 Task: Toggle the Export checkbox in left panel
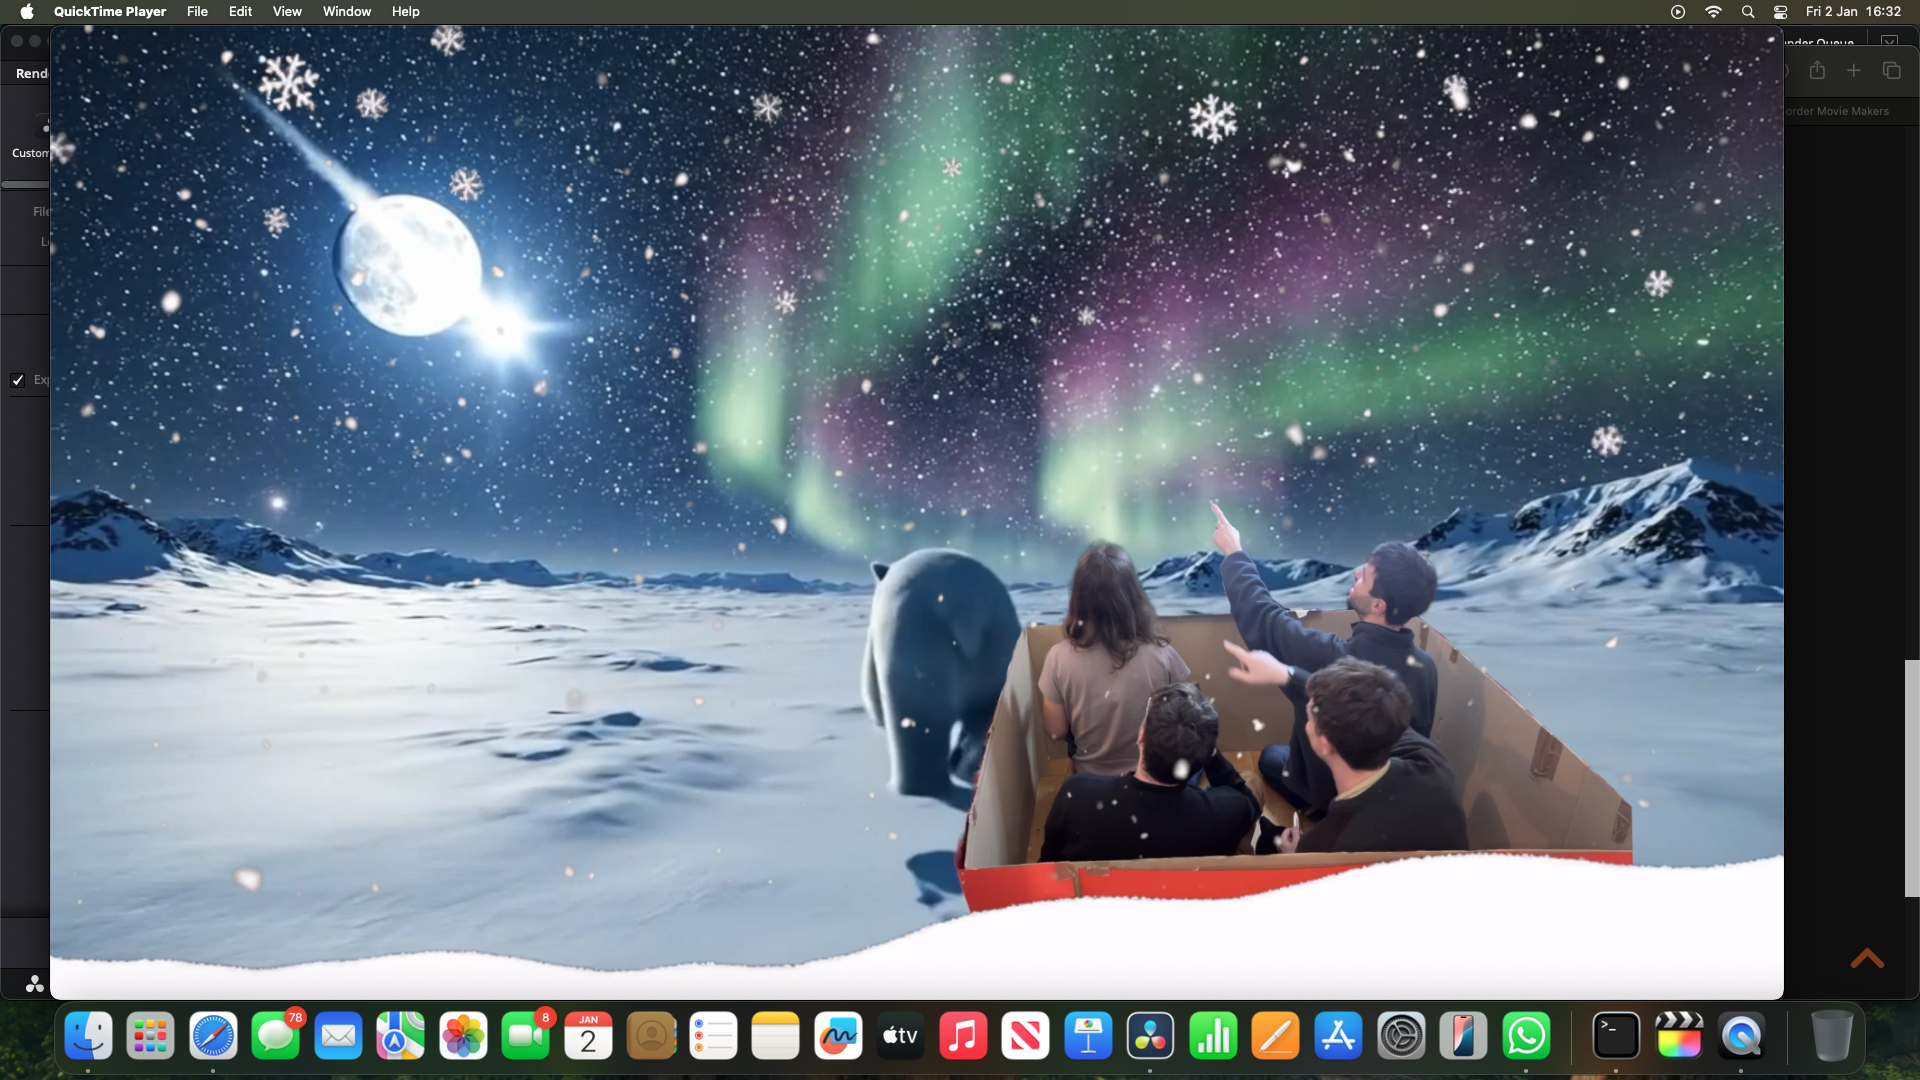[x=18, y=380]
